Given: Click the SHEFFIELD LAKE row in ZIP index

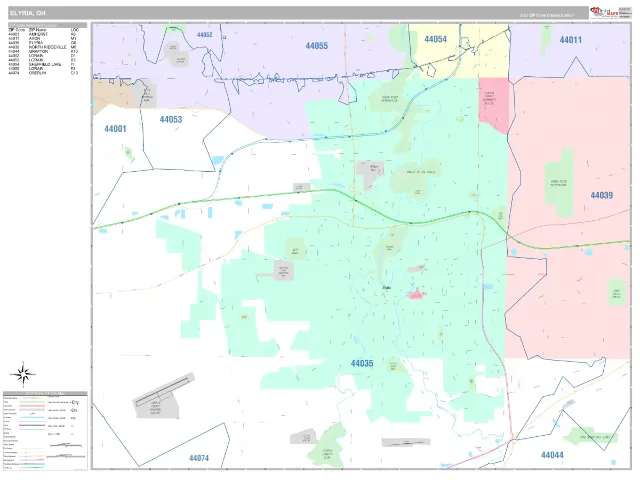Looking at the screenshot, I should (x=43, y=64).
